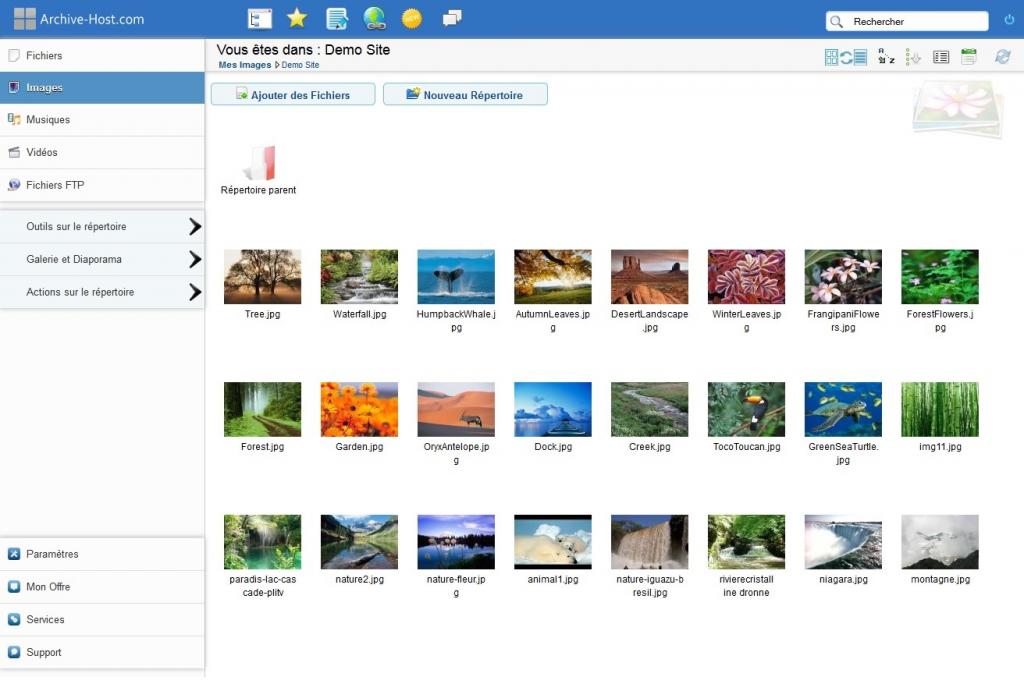Click the Mes Images breadcrumb link

[x=244, y=65]
